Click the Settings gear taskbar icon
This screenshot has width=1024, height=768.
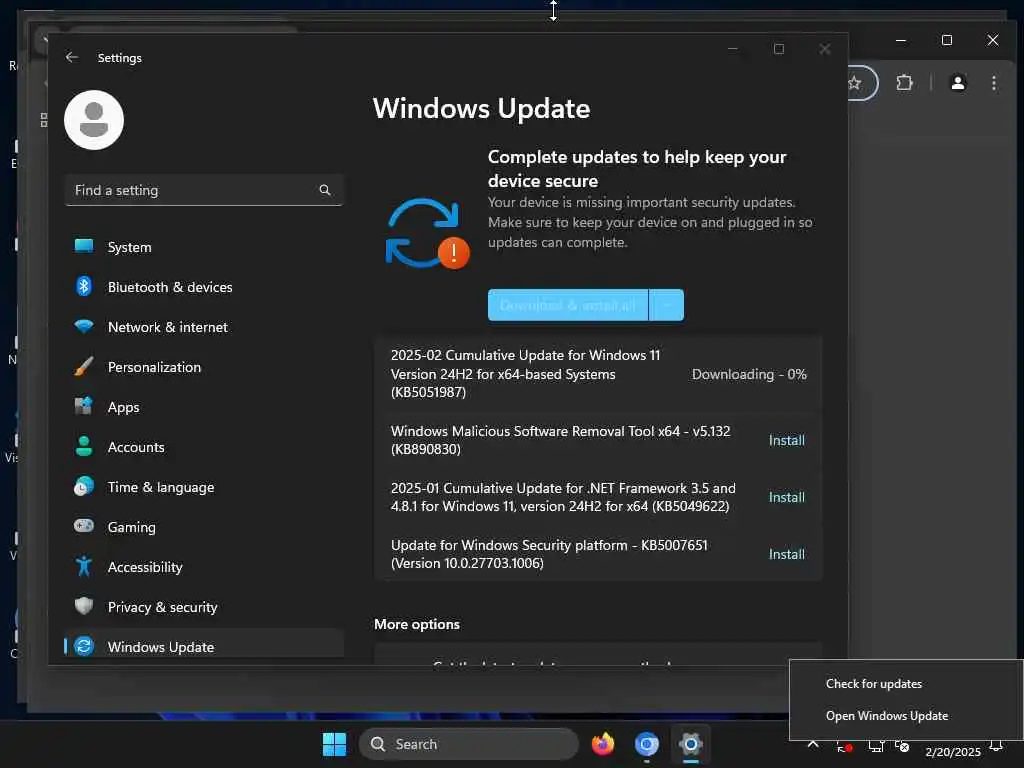click(x=690, y=744)
